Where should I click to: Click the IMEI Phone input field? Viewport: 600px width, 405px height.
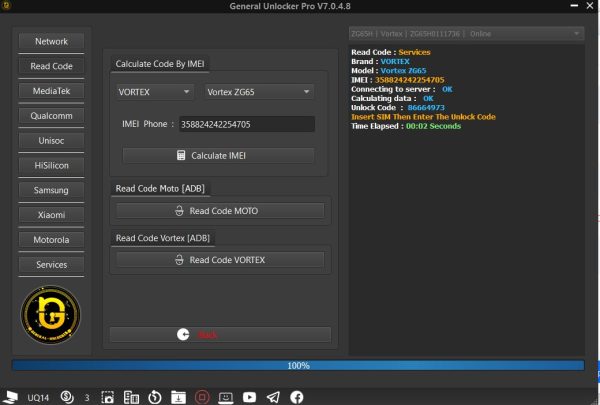pyautogui.click(x=247, y=124)
